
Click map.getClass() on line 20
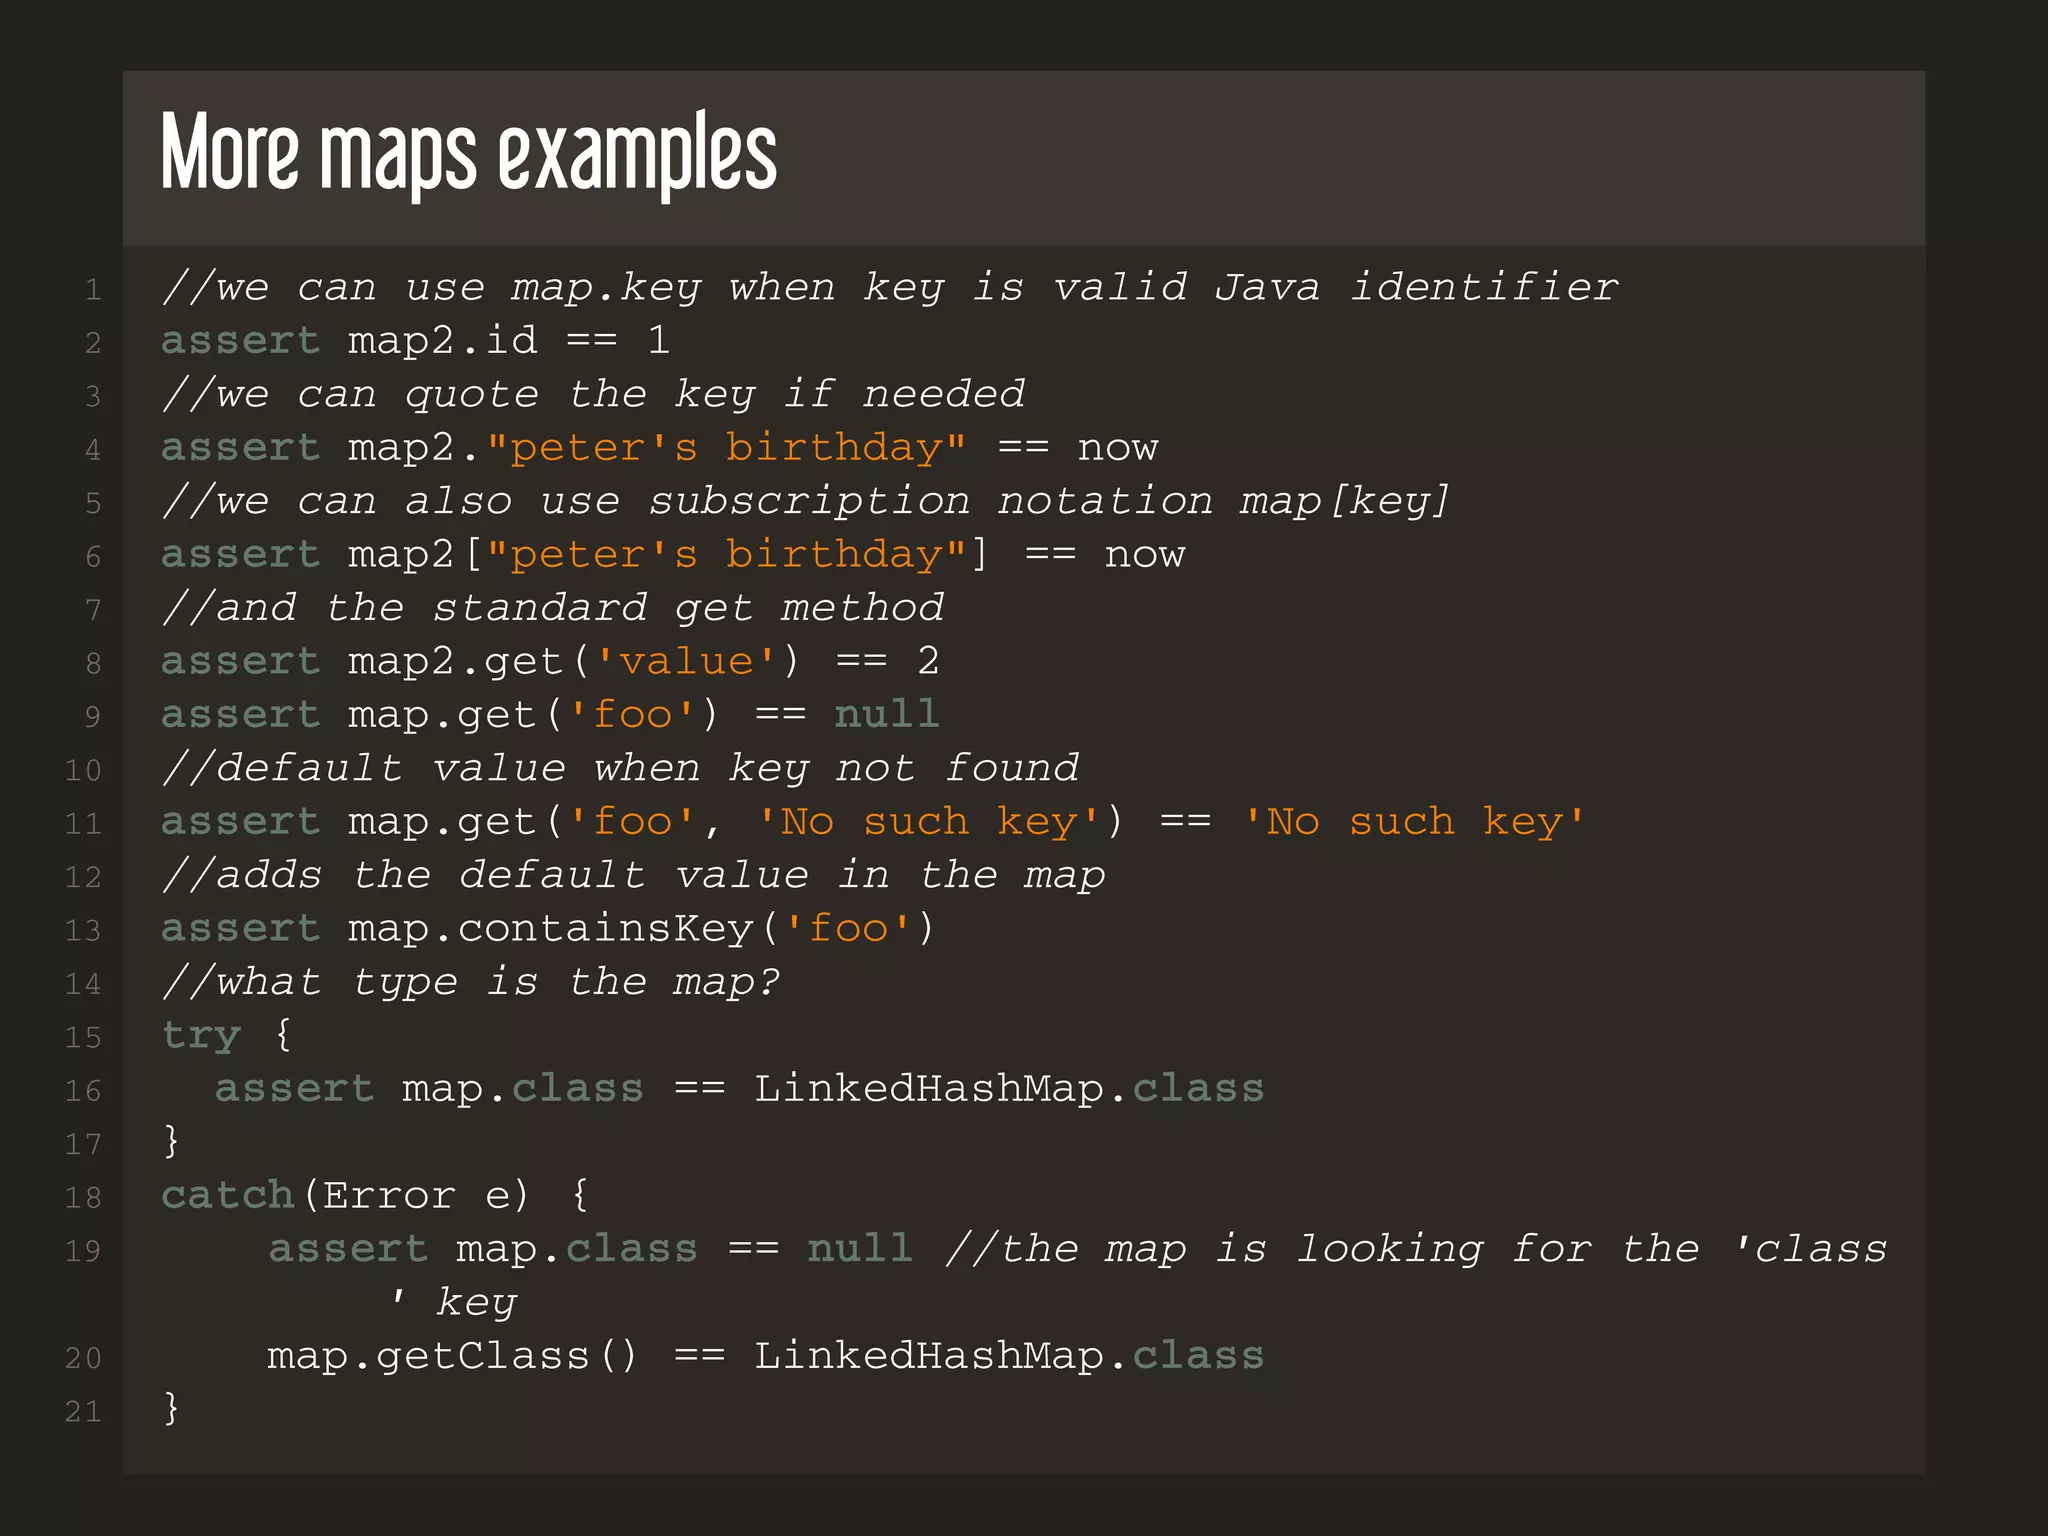click(x=452, y=1356)
